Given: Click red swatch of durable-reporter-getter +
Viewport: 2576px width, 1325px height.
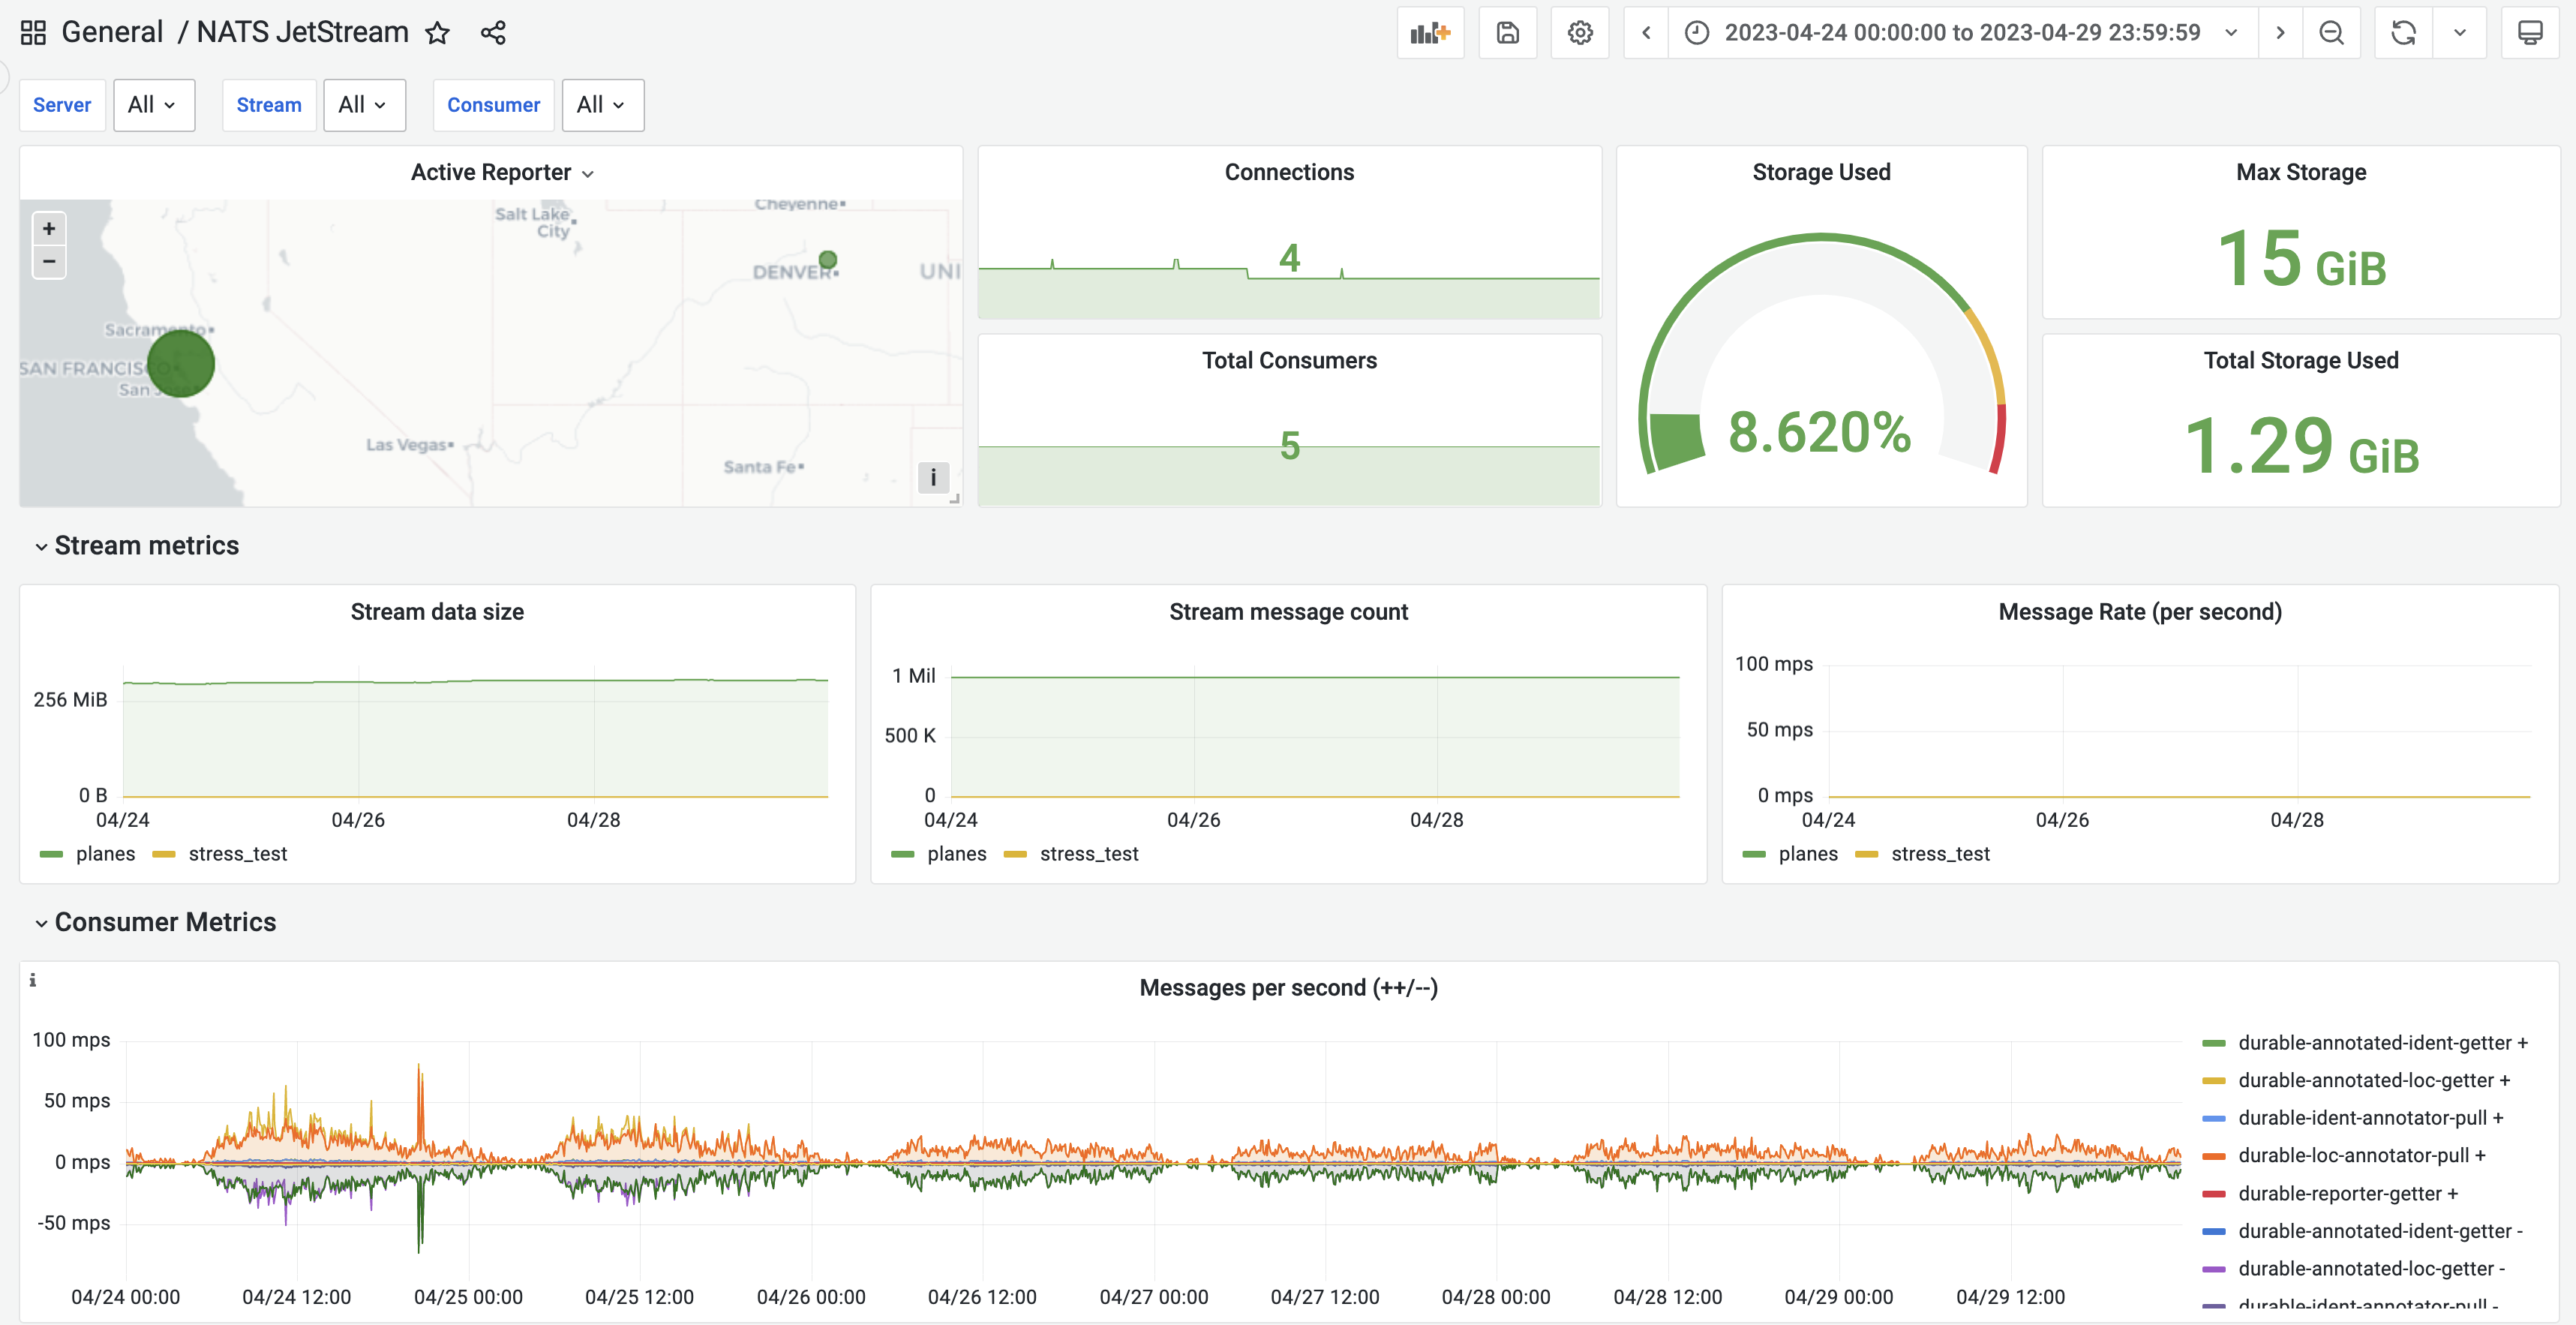Looking at the screenshot, I should tap(2213, 1194).
